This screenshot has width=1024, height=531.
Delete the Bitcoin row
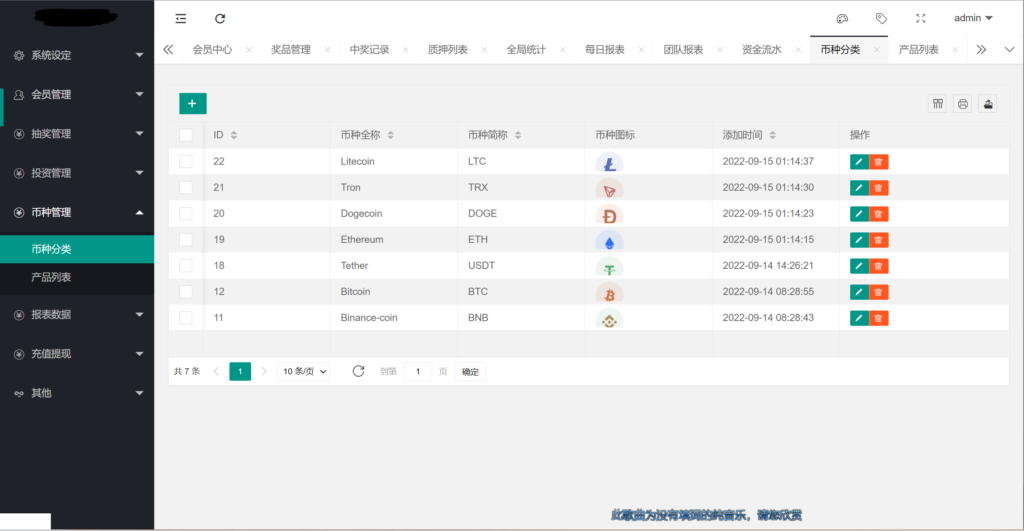tap(878, 292)
